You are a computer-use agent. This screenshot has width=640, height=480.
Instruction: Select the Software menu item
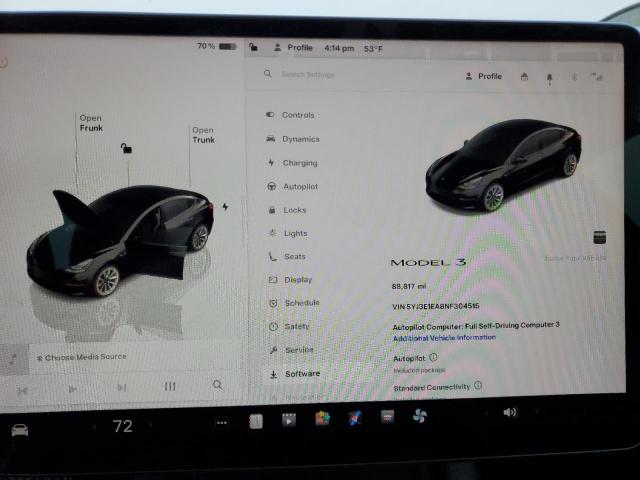coord(295,374)
